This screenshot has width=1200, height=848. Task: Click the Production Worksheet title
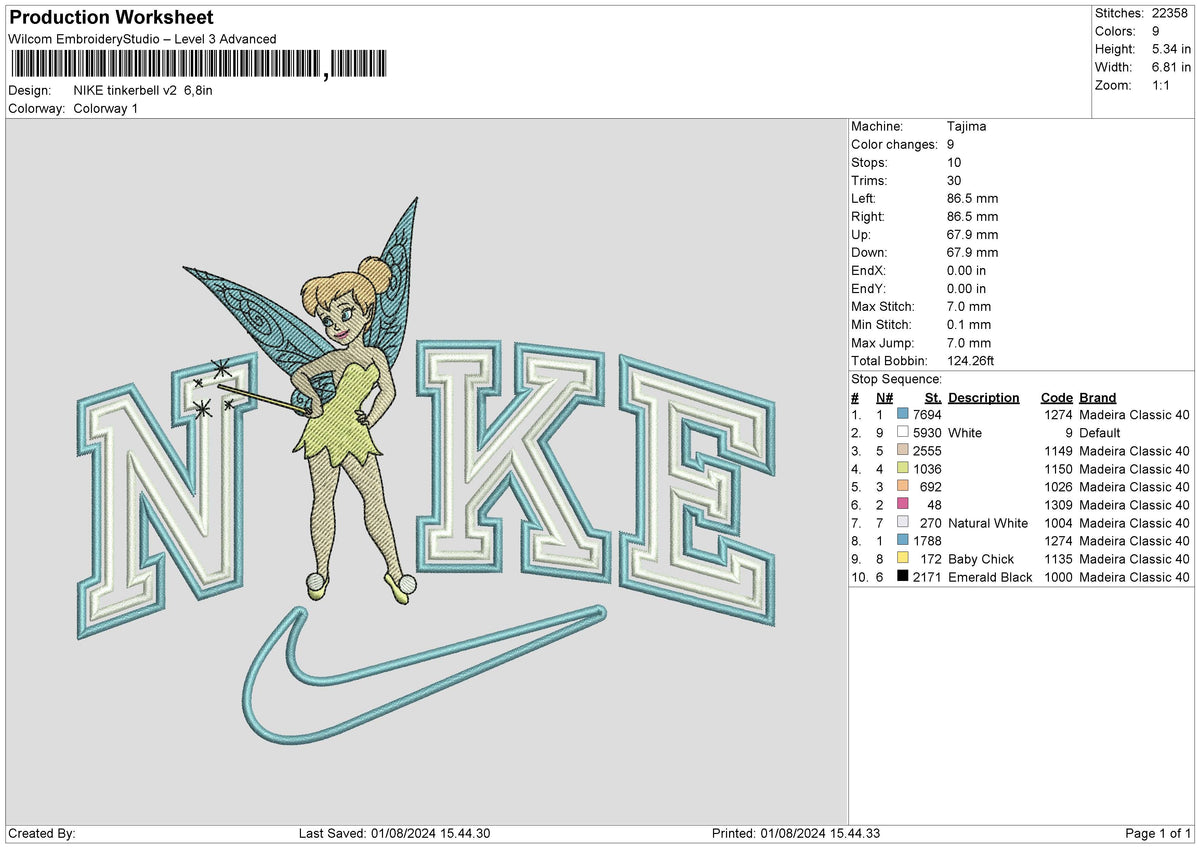[111, 18]
